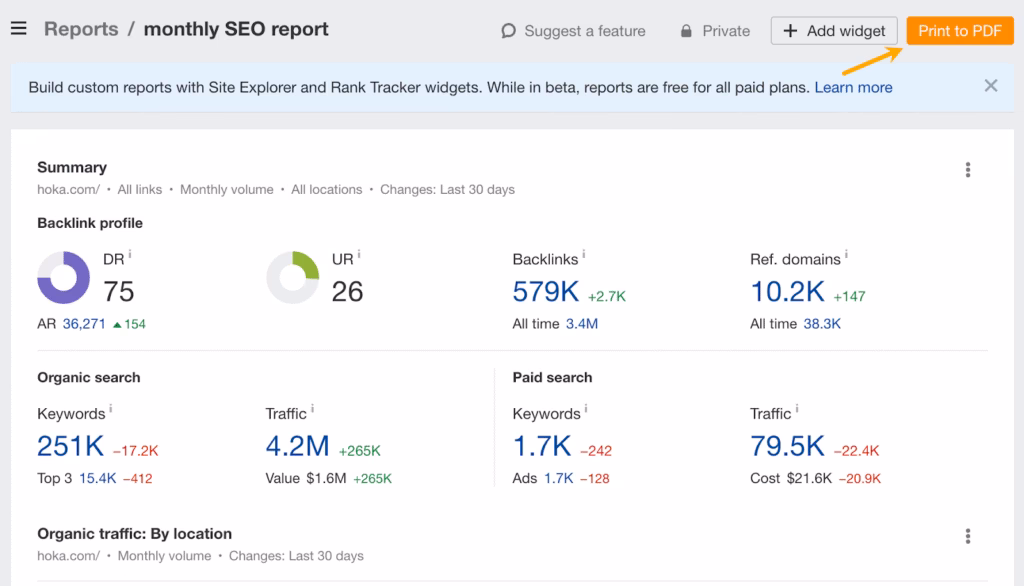Open the navigation hamburger menu
Image resolution: width=1024 pixels, height=586 pixels.
(18, 28)
